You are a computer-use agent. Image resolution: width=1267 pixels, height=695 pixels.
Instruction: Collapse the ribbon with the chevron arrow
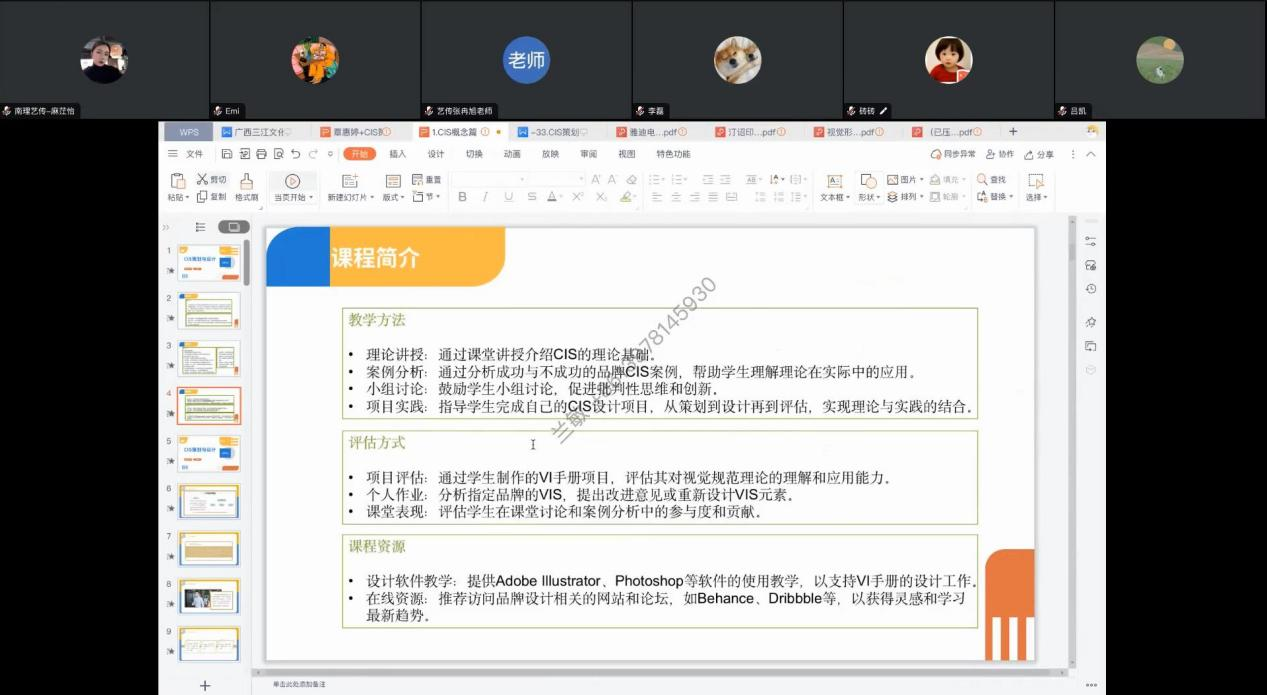[1090, 154]
